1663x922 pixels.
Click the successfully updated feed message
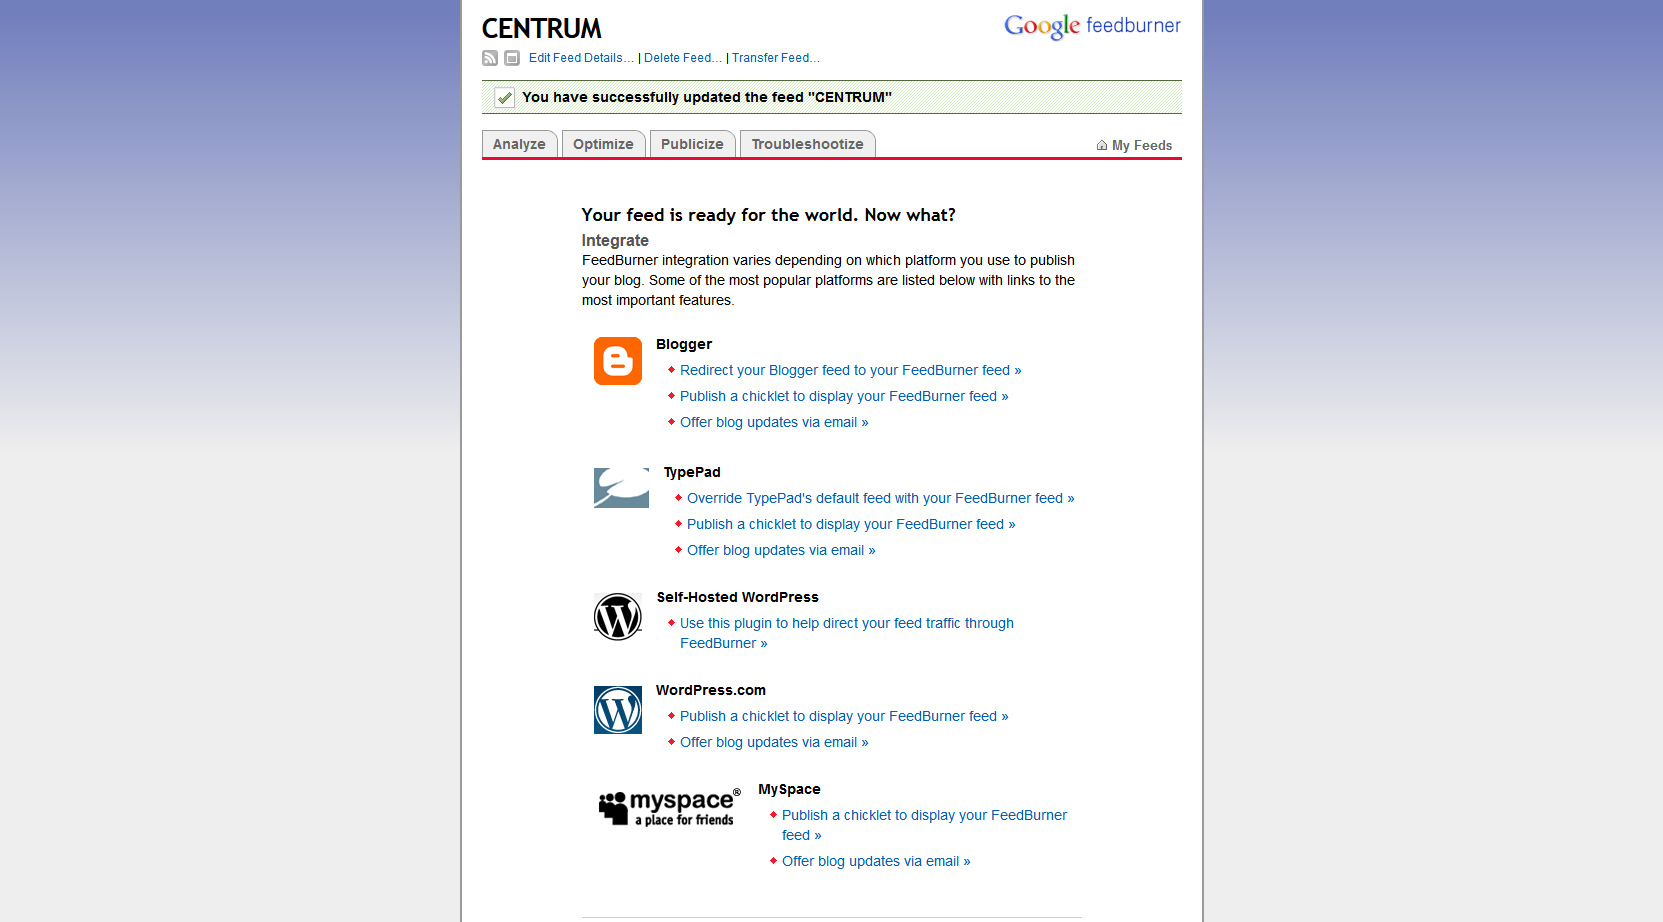pos(707,97)
